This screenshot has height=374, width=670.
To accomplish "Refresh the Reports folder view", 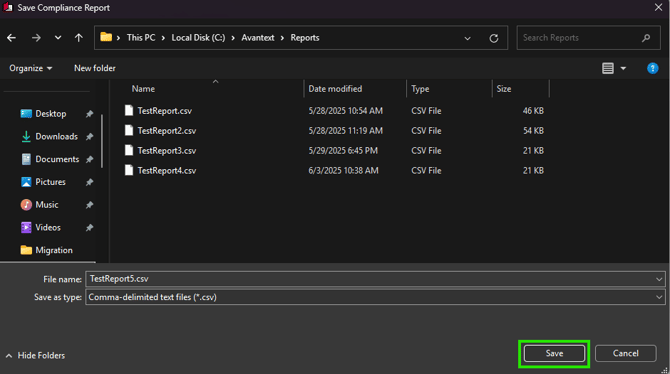I will tap(494, 38).
